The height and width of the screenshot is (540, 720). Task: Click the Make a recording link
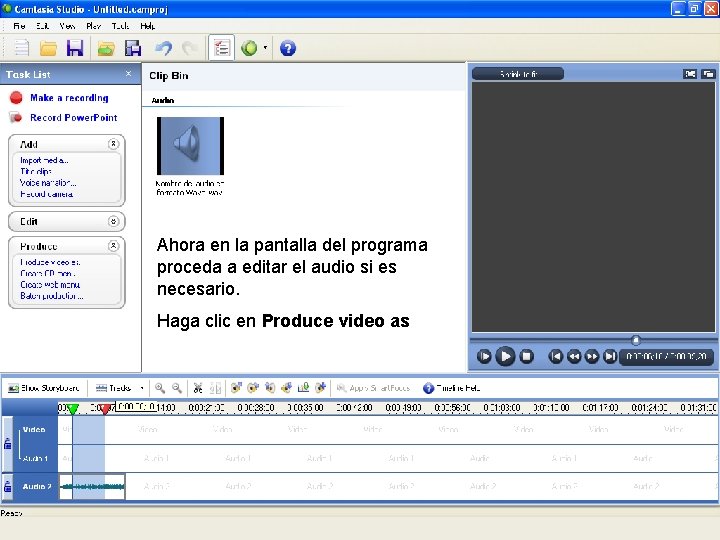coord(69,98)
